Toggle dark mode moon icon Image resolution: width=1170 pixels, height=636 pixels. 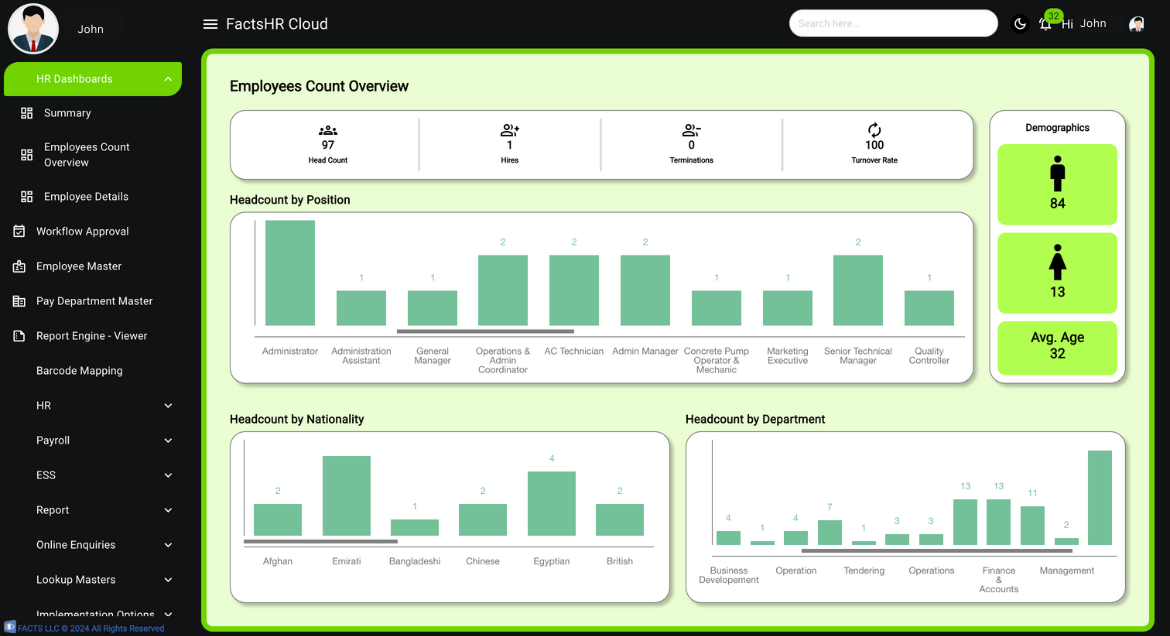coord(1019,24)
